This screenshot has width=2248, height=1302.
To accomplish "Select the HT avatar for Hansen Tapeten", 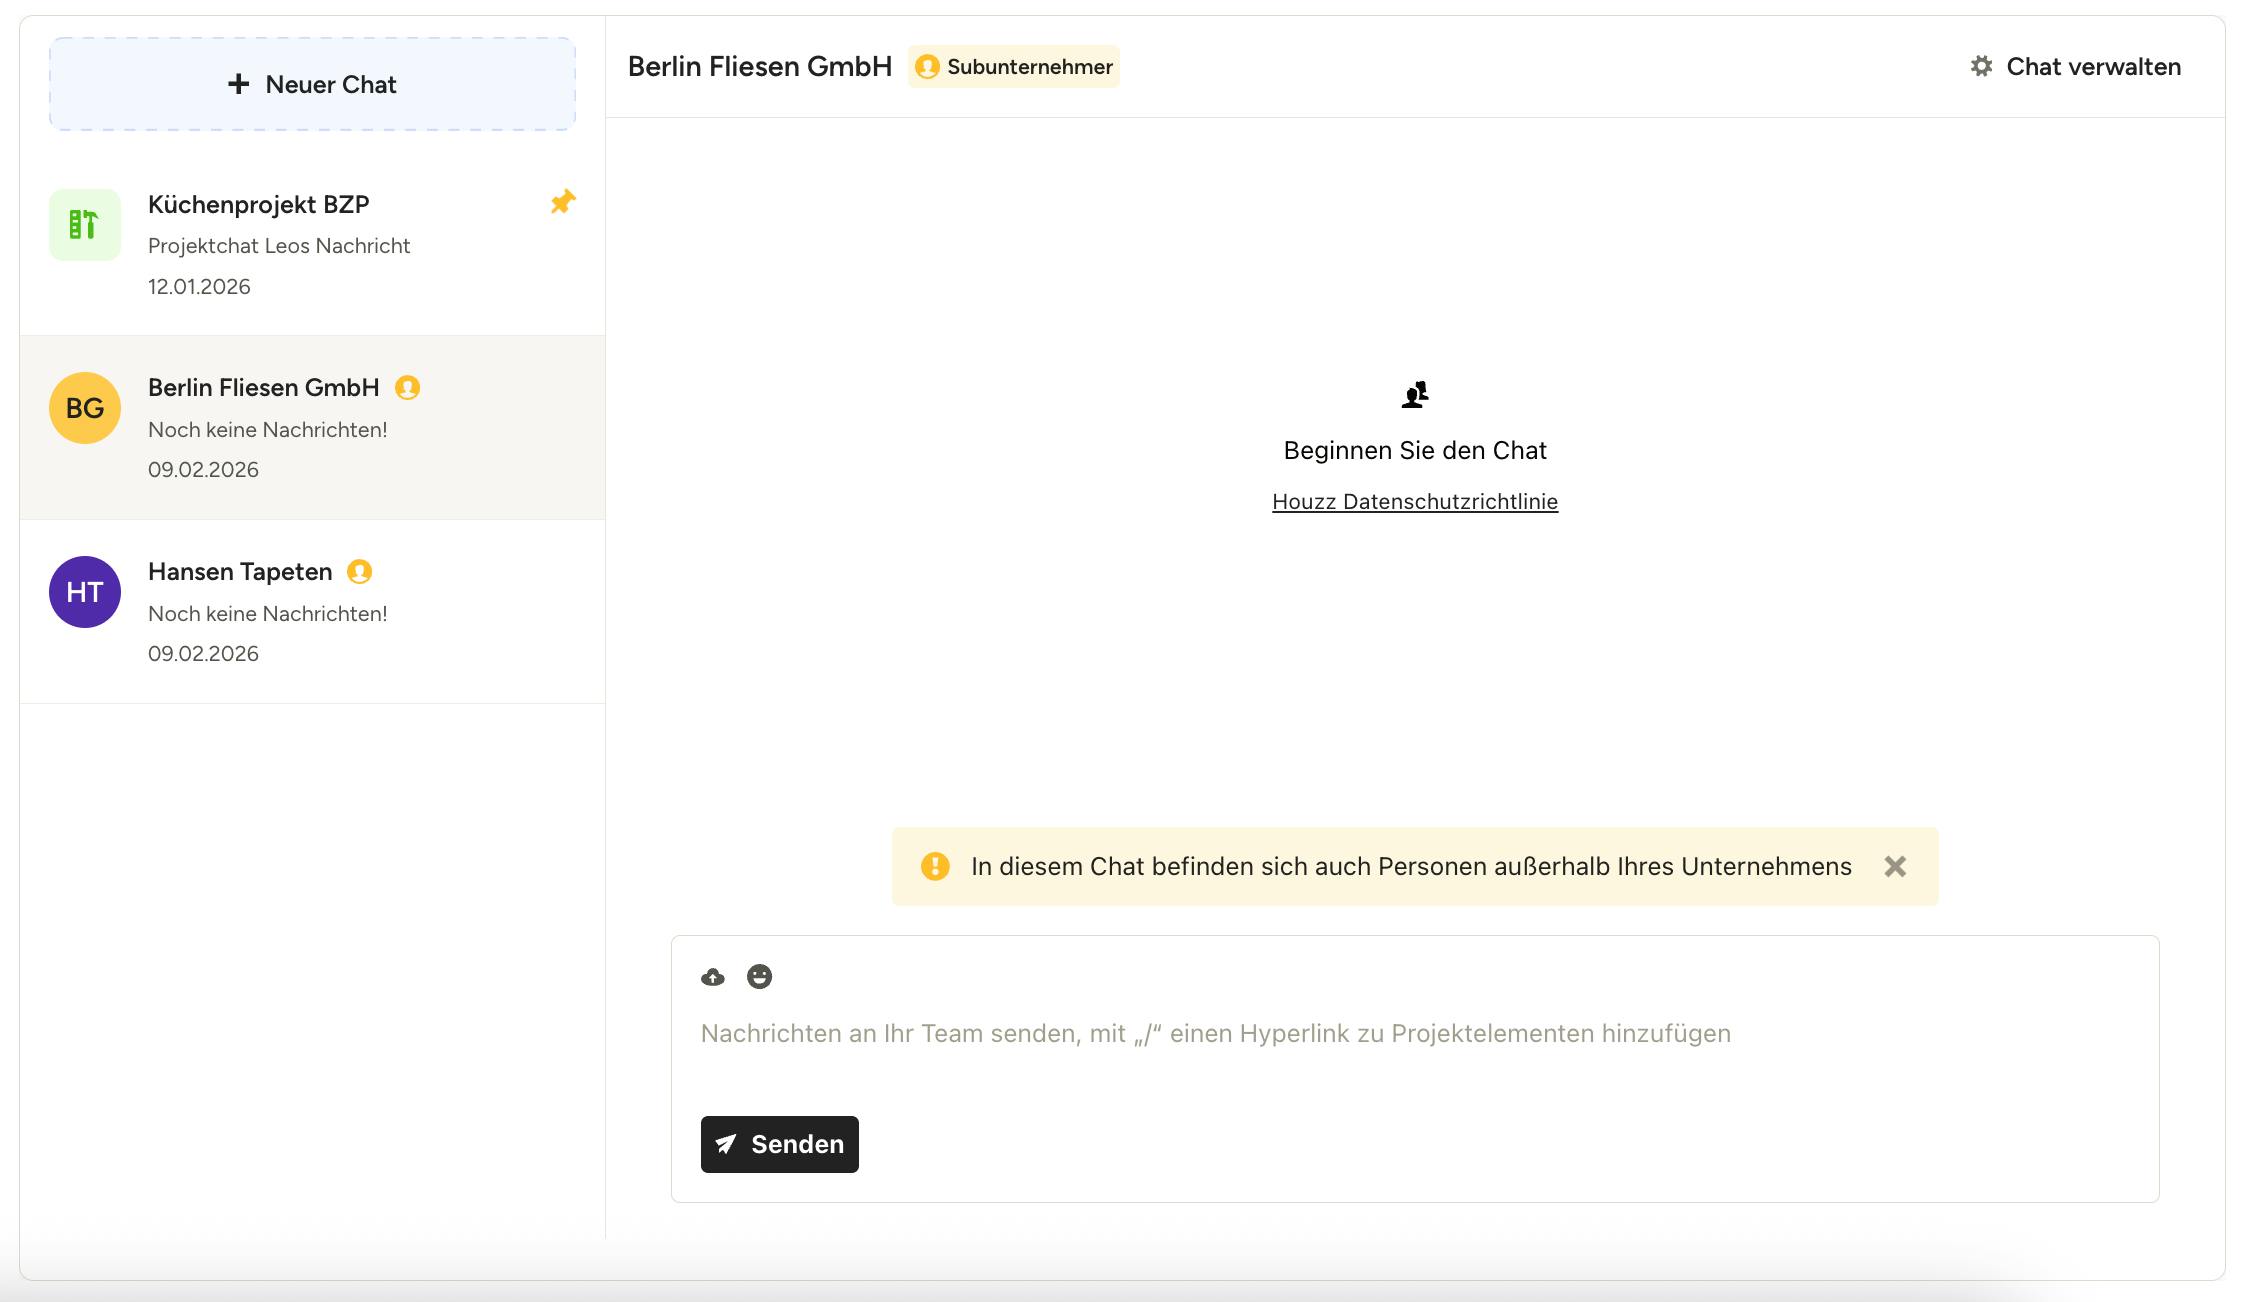I will 85,592.
